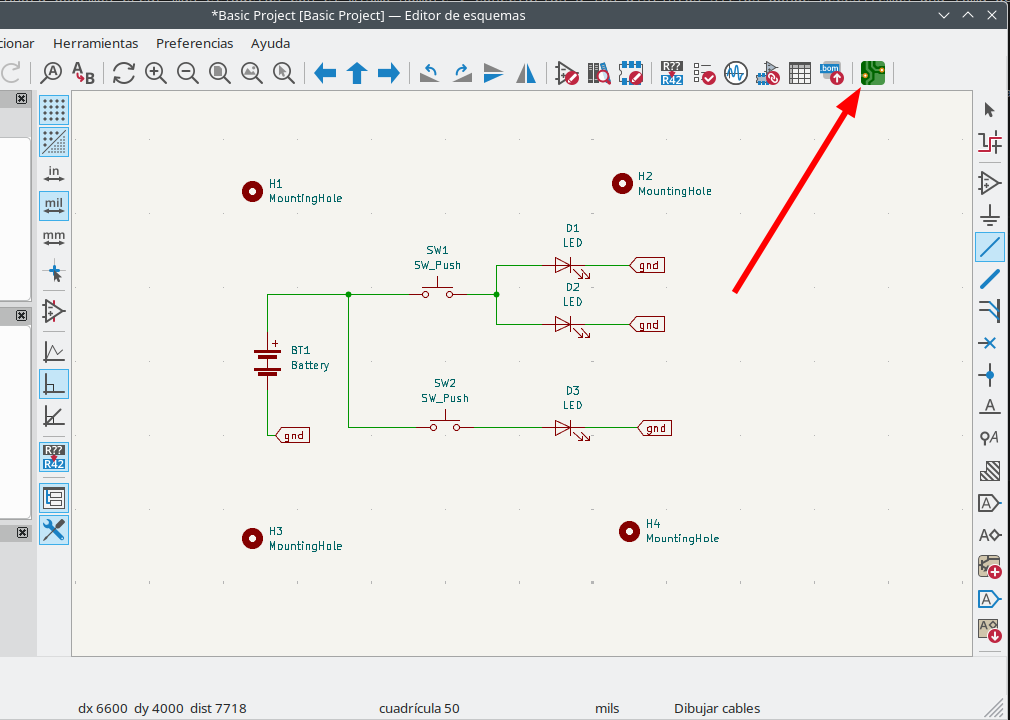The image size is (1010, 720).
Task: Click the BT1 battery symbol
Action: 267,361
